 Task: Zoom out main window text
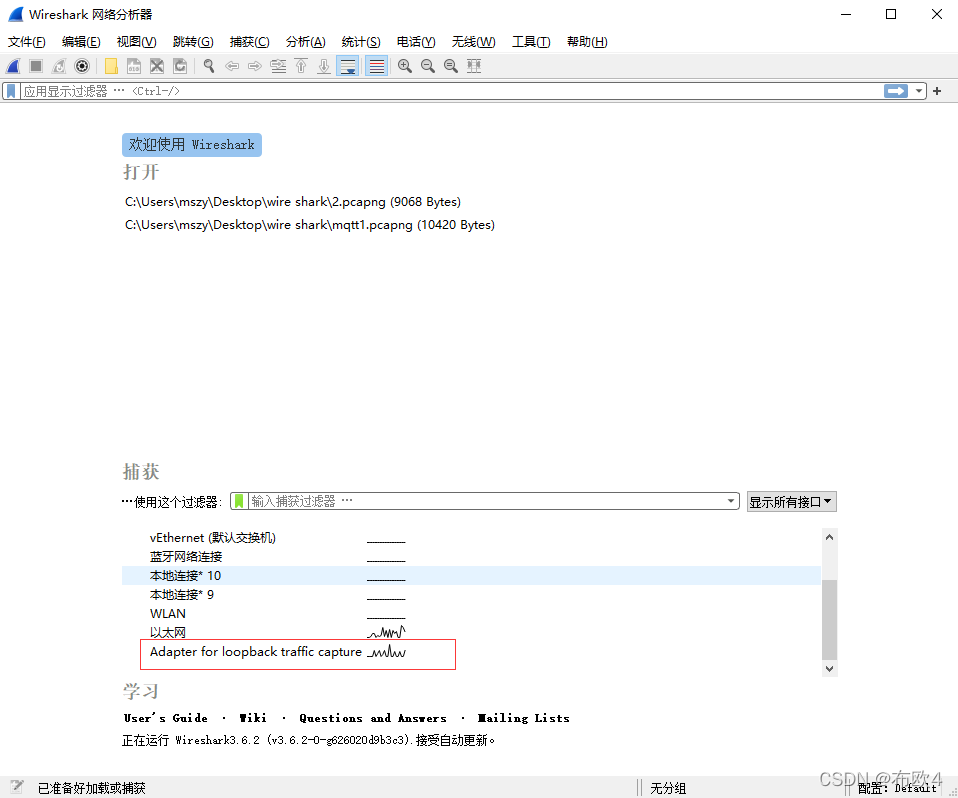(x=428, y=66)
